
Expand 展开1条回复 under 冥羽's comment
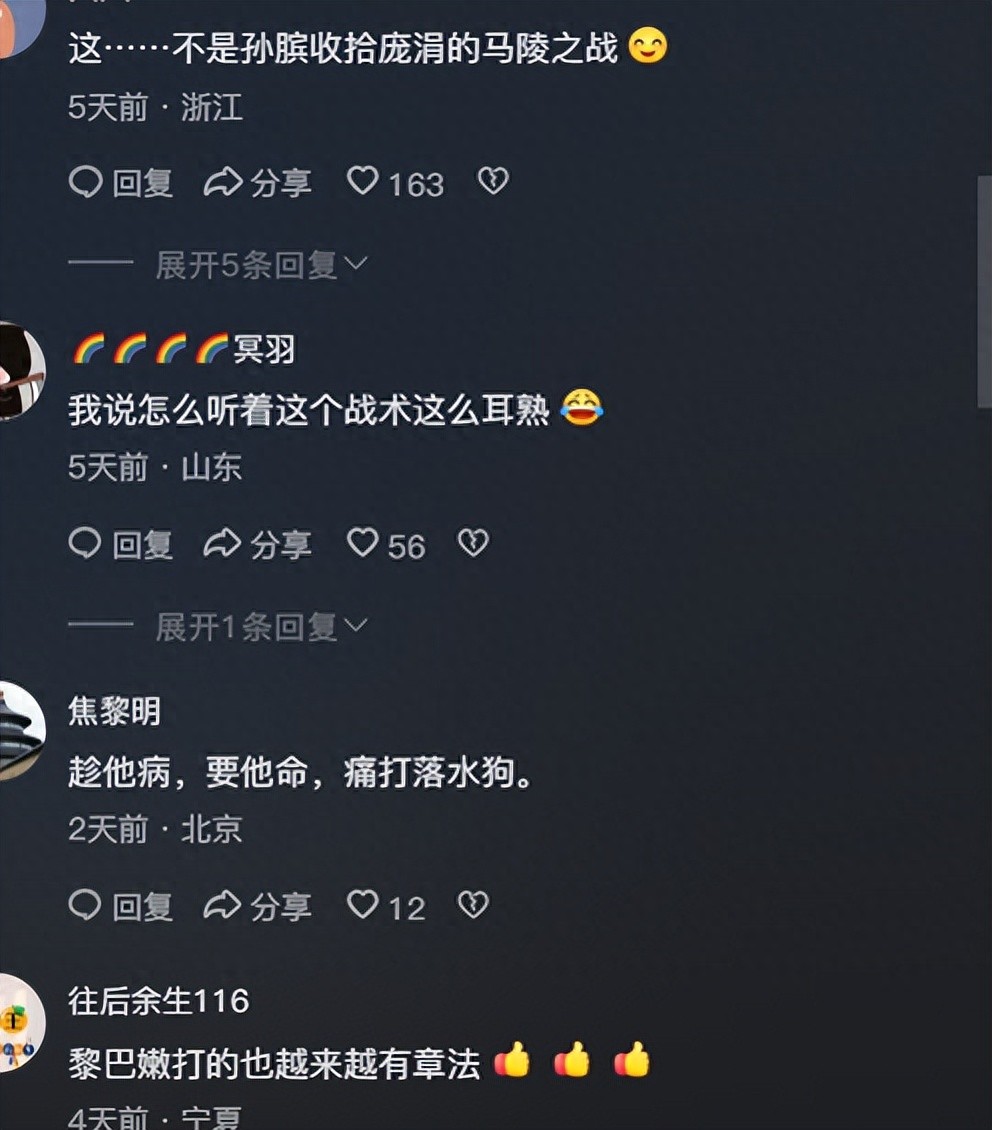pos(262,627)
